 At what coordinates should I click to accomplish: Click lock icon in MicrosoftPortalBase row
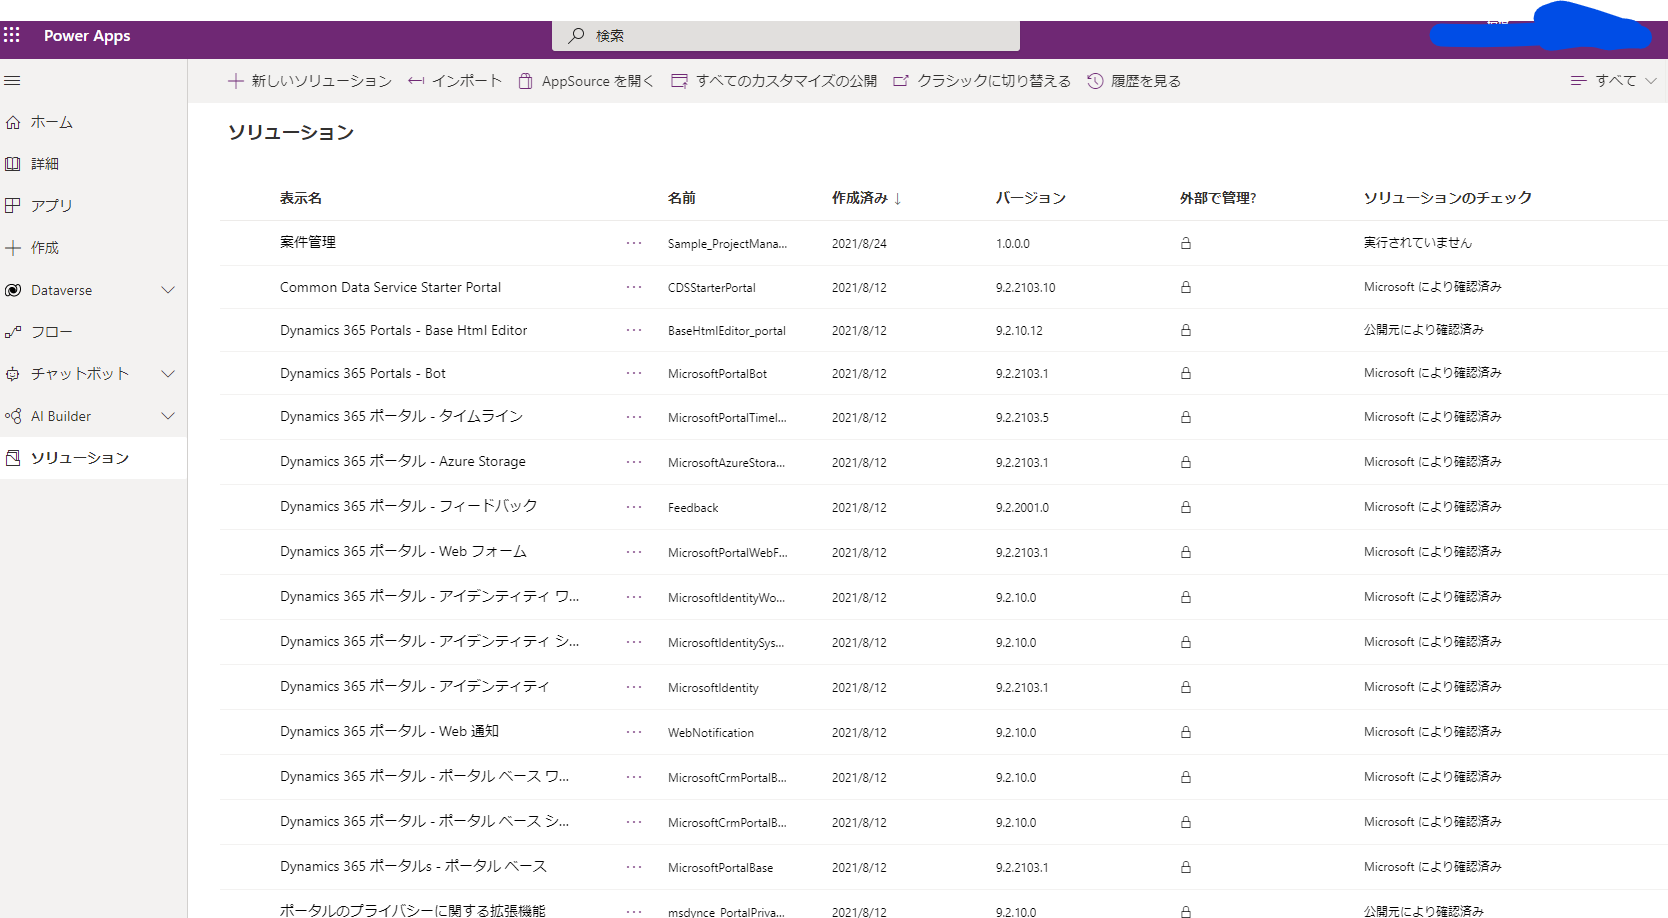click(x=1186, y=867)
